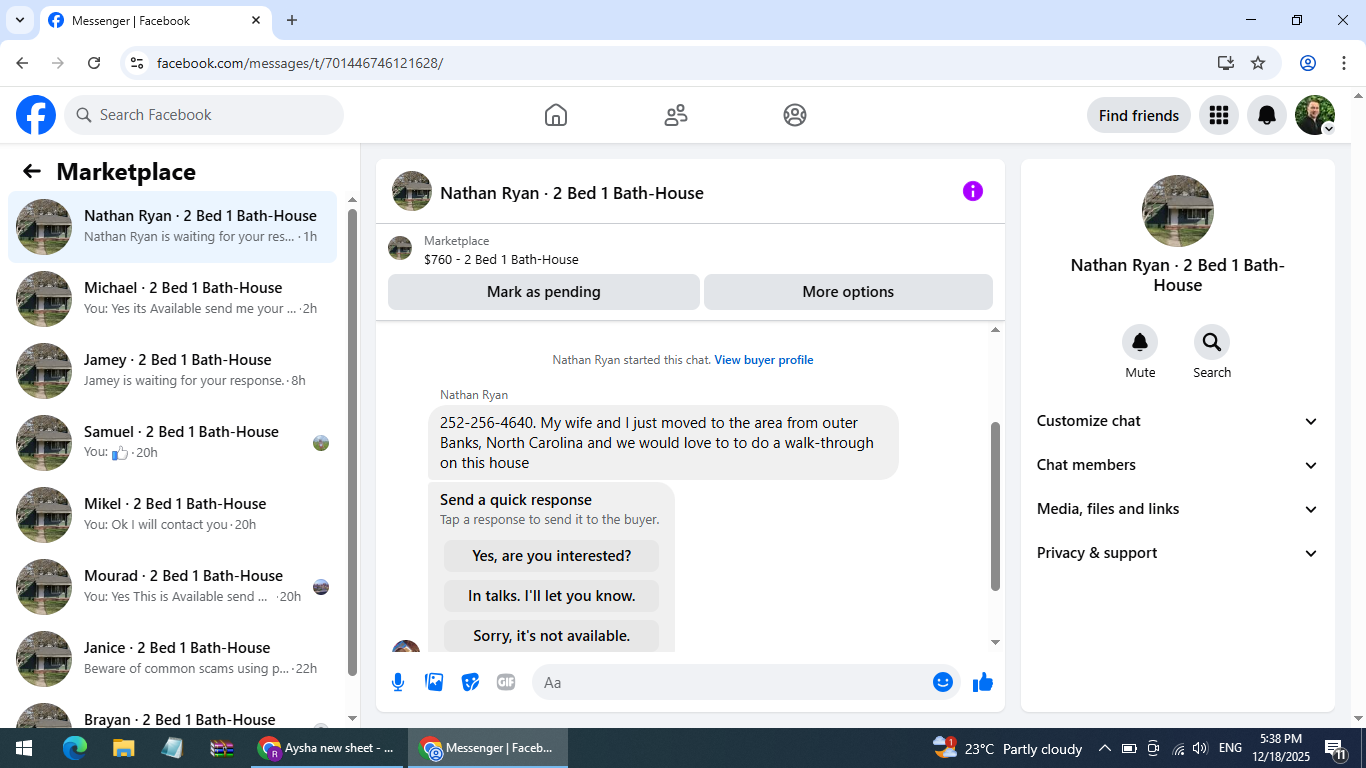Click into the Aa message input

pos(730,682)
